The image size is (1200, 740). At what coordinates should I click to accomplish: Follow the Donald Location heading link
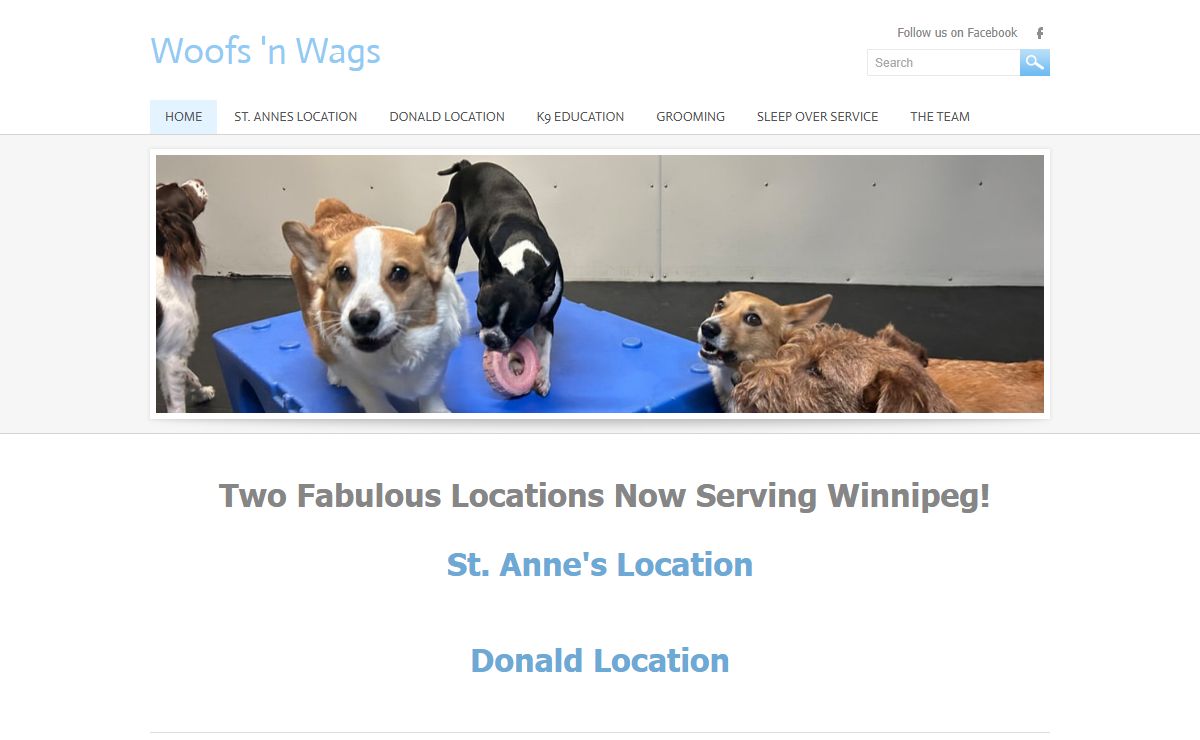pos(600,660)
